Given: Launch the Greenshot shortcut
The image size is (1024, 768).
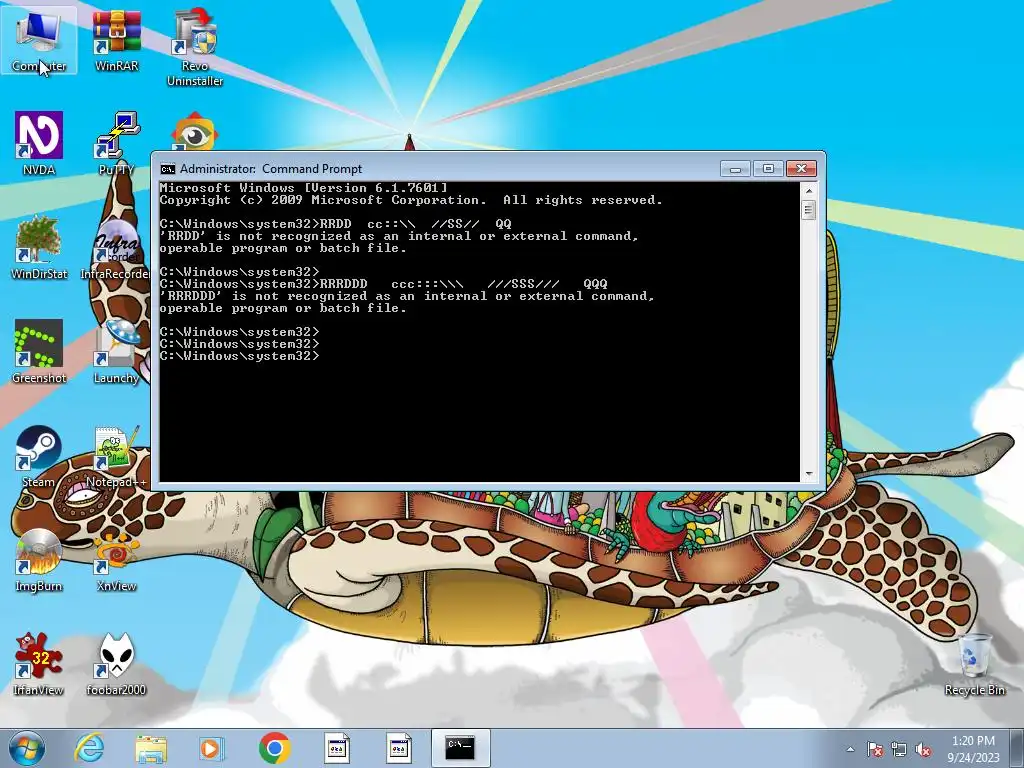Looking at the screenshot, I should pos(39,352).
